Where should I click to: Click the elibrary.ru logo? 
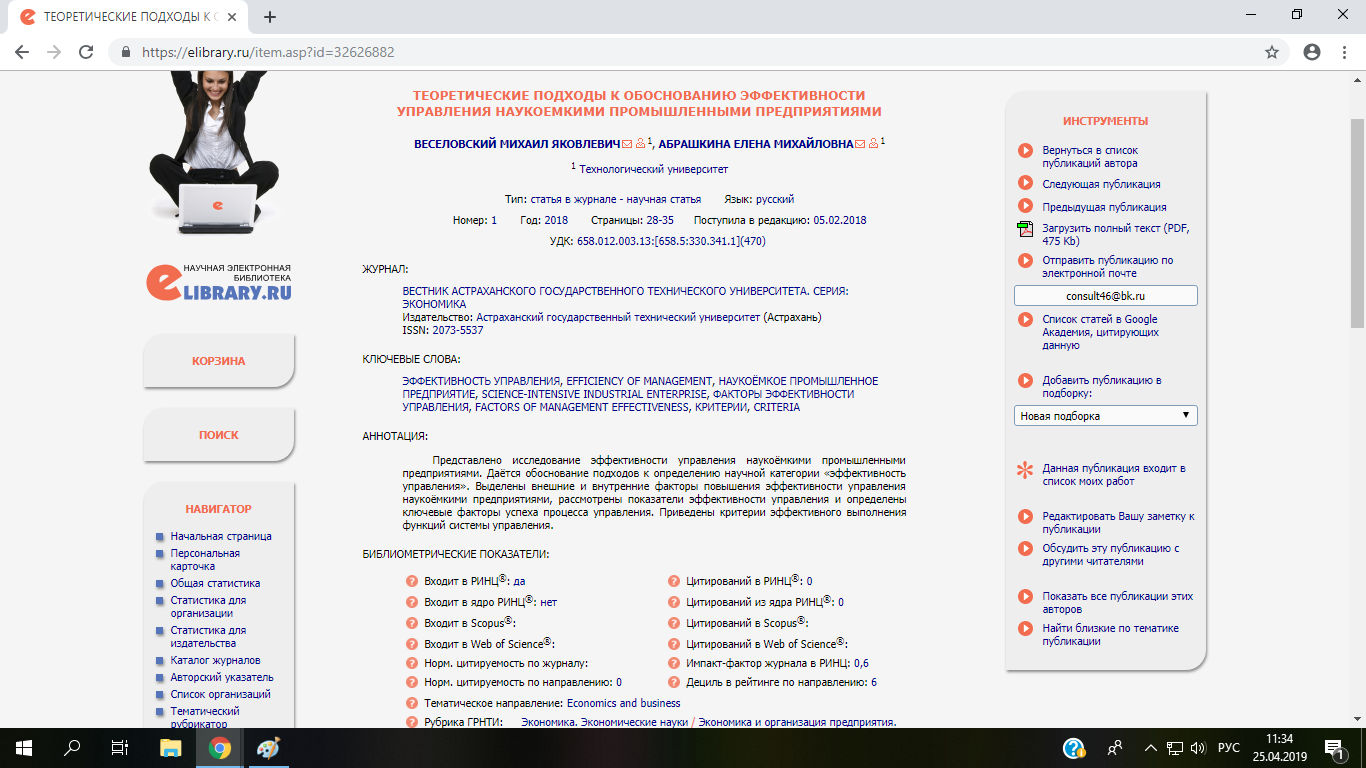point(219,282)
